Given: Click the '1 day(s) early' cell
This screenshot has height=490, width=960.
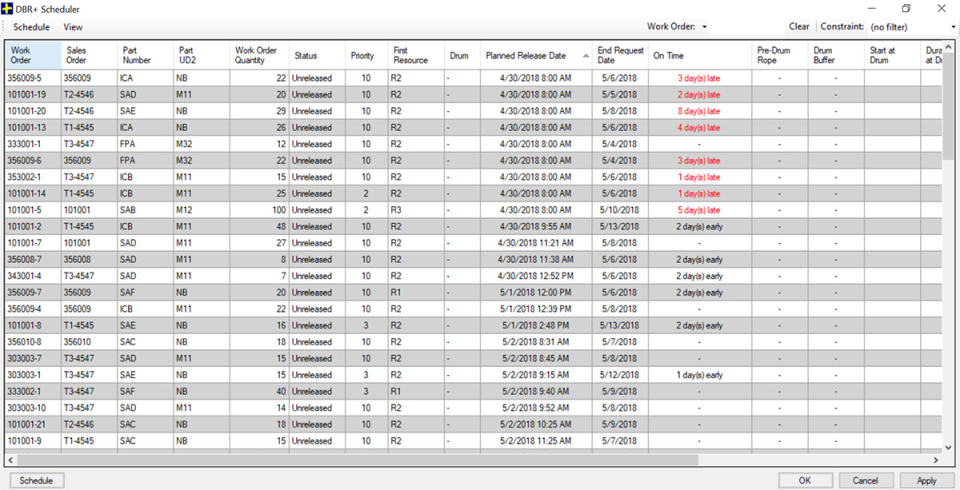Looking at the screenshot, I should (x=699, y=375).
